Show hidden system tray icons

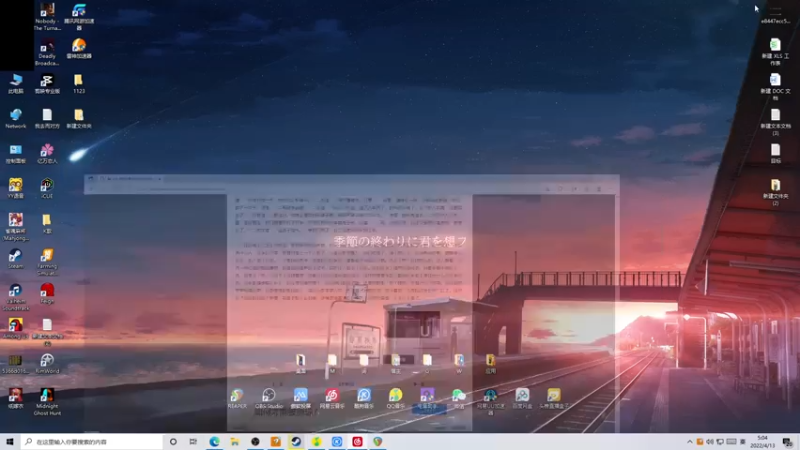tap(690, 442)
